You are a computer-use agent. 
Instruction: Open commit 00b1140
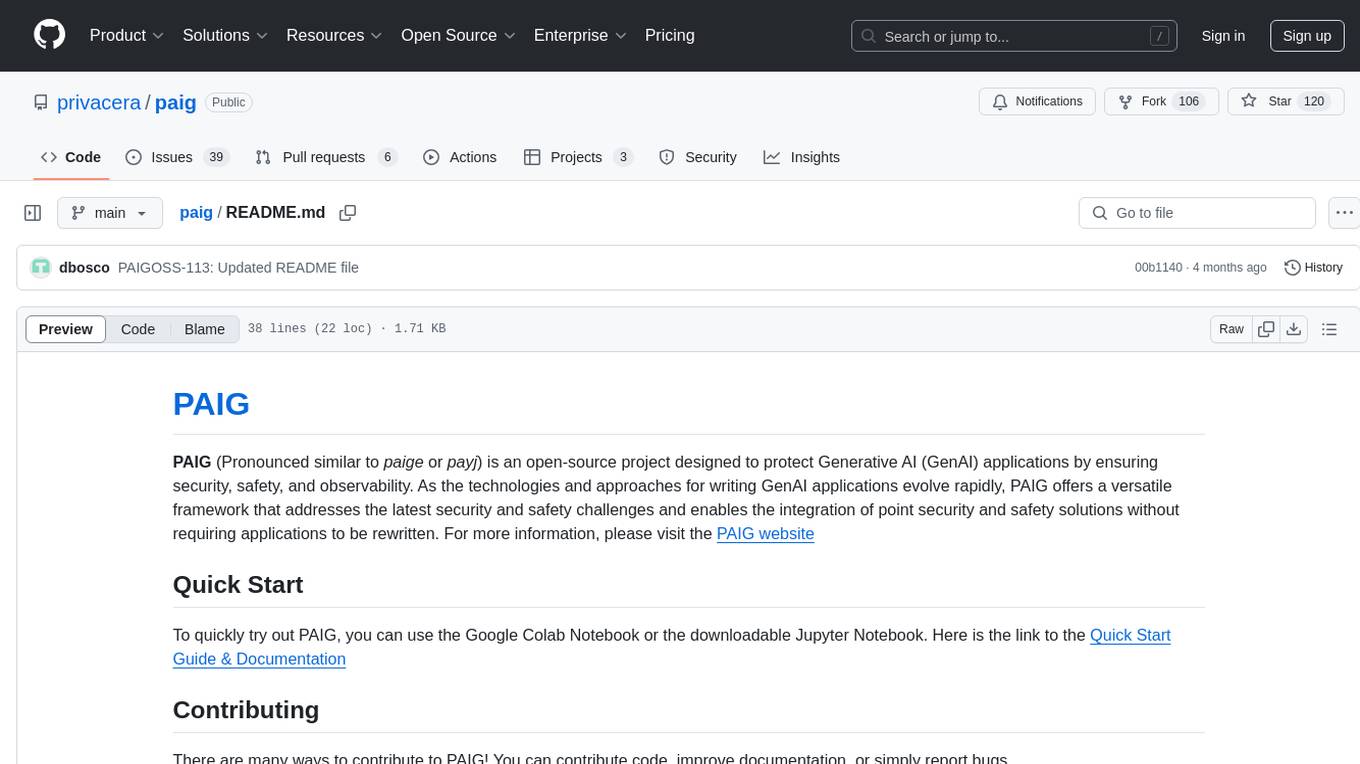click(x=1158, y=267)
